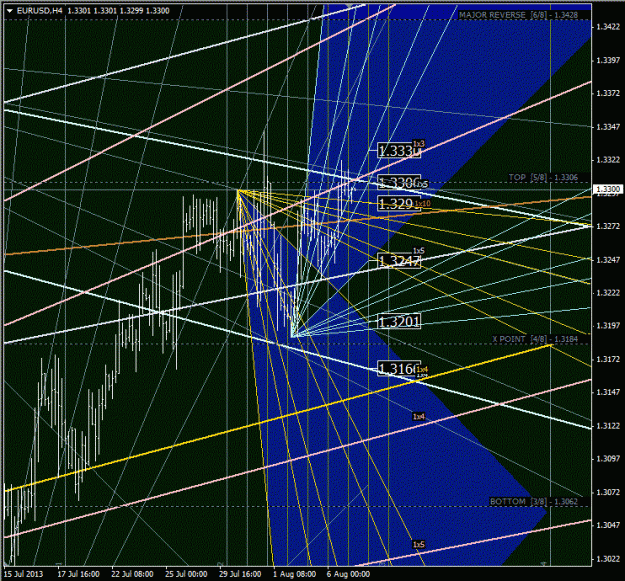Screen dimensions: 625x581
Task: Click the boxed price label 1.3330 on chart
Action: point(399,151)
